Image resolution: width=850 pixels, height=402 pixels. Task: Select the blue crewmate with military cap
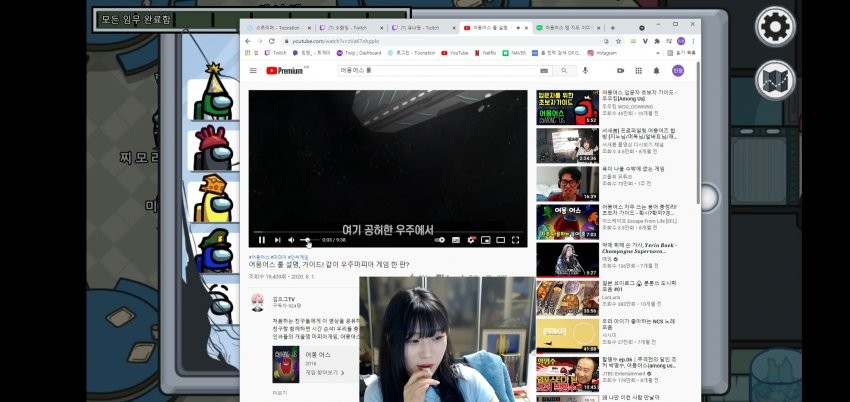[213, 252]
